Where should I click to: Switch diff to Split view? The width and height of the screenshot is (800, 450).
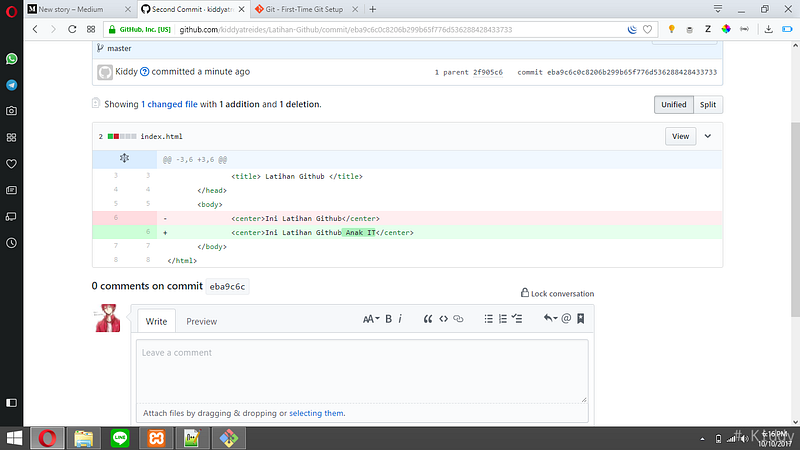tap(708, 105)
